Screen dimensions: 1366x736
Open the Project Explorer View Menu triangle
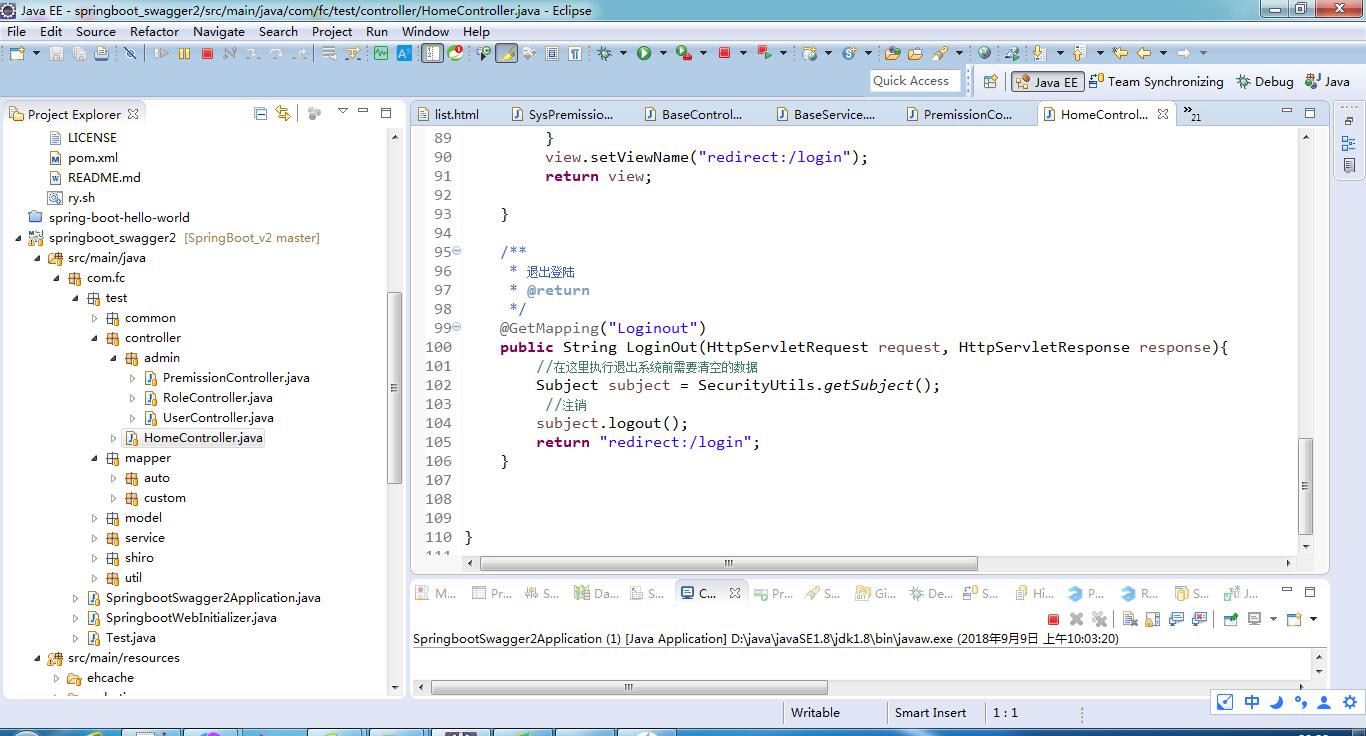pos(342,111)
